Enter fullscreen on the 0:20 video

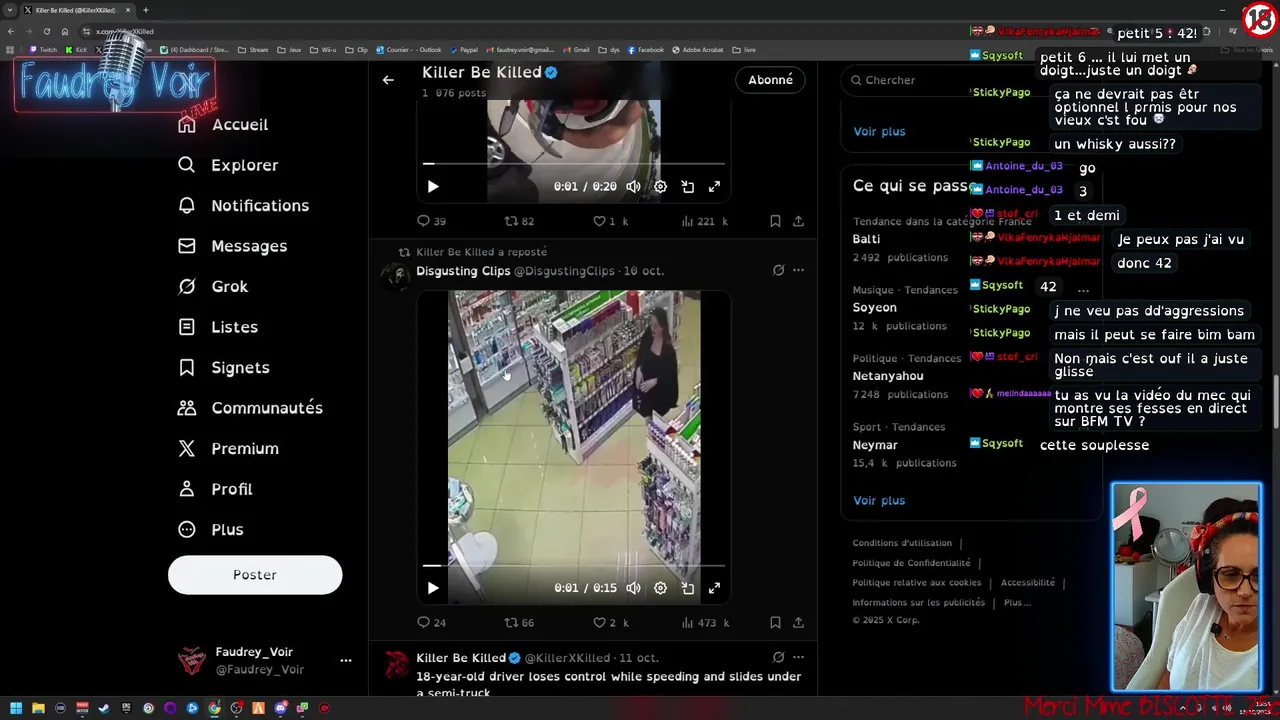(714, 186)
